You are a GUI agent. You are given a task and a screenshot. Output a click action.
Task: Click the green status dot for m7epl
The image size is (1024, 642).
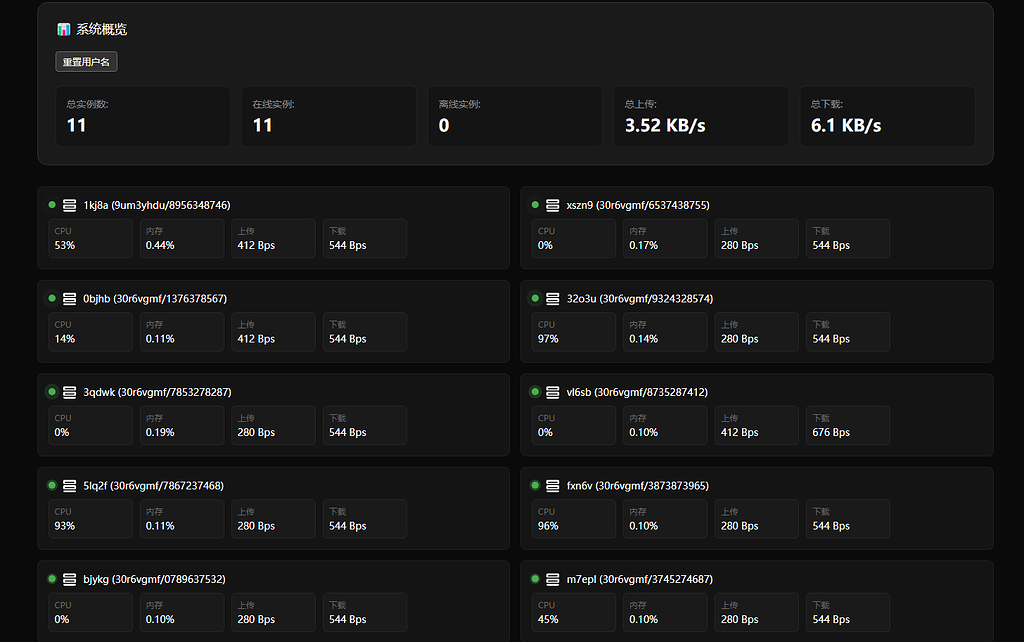tap(535, 578)
